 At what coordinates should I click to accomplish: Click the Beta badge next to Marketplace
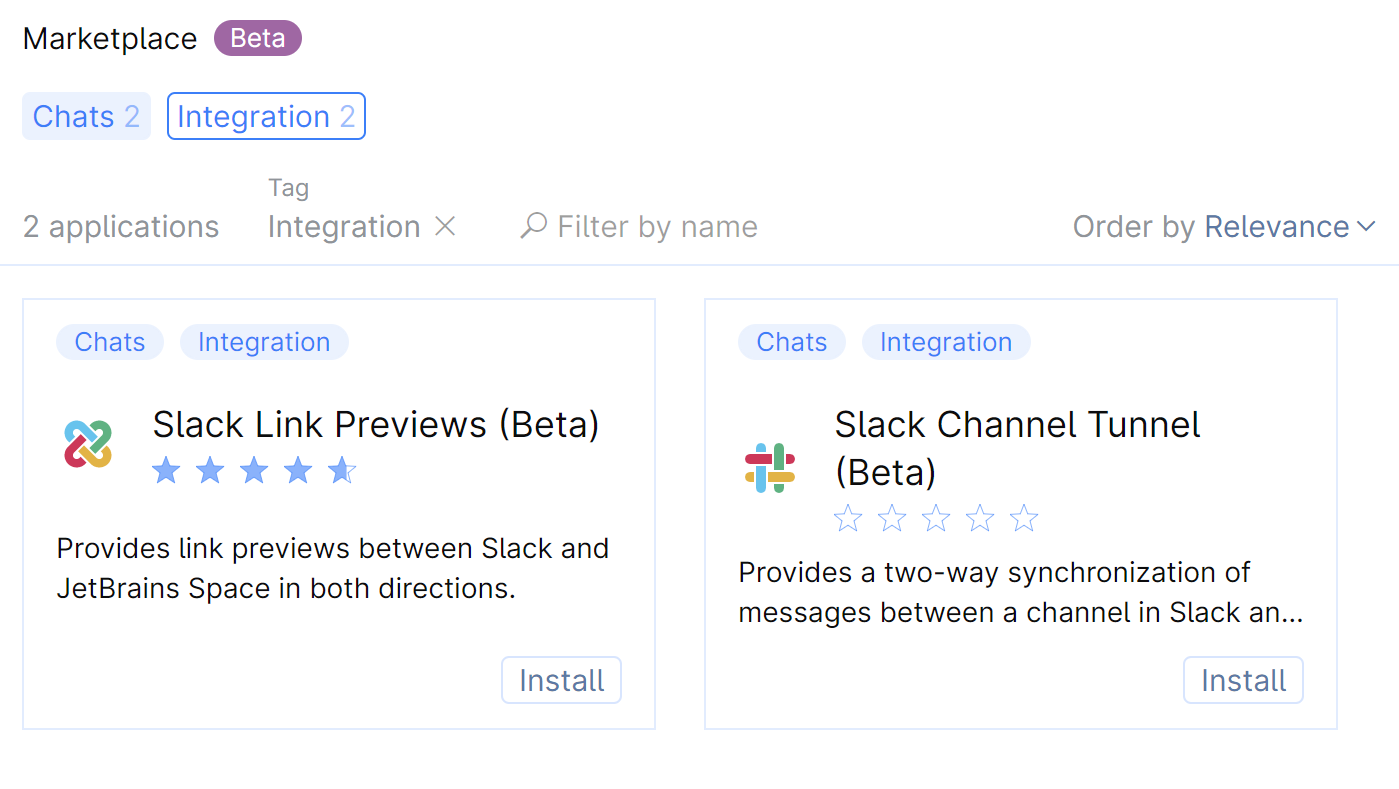[257, 38]
